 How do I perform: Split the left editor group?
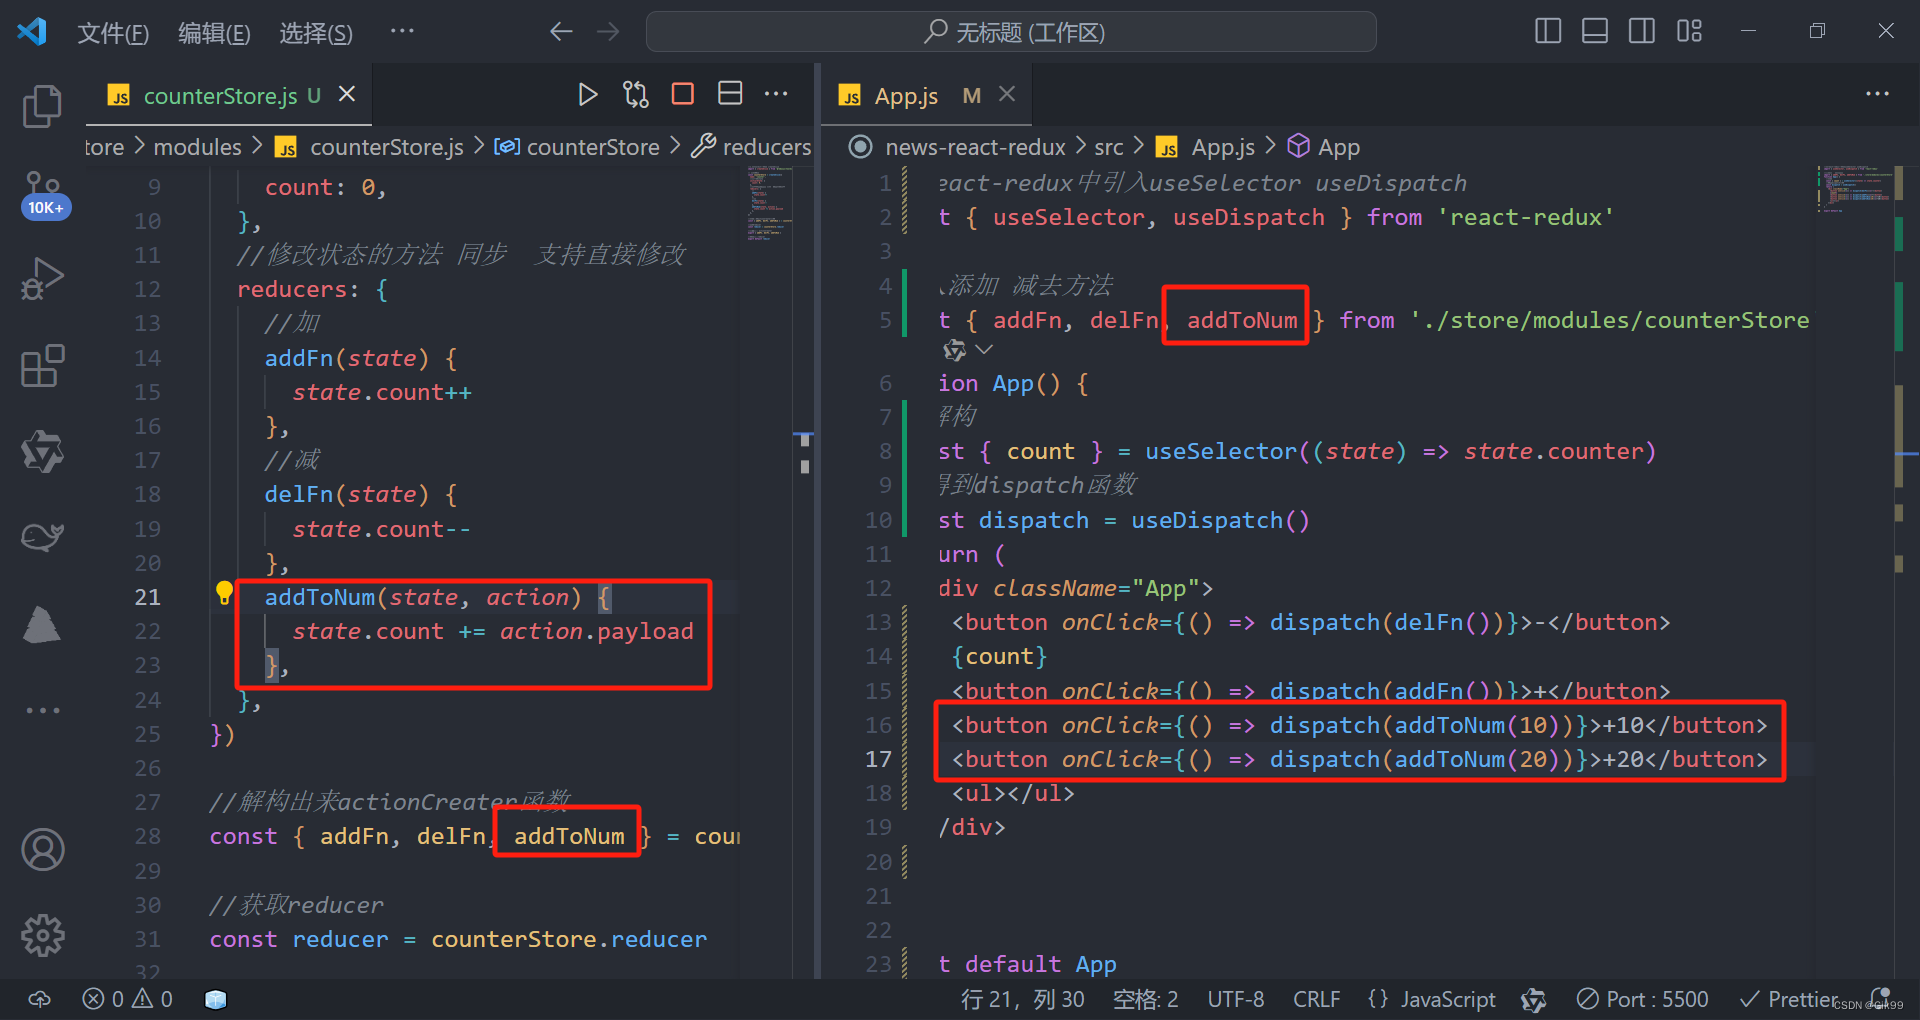[730, 94]
